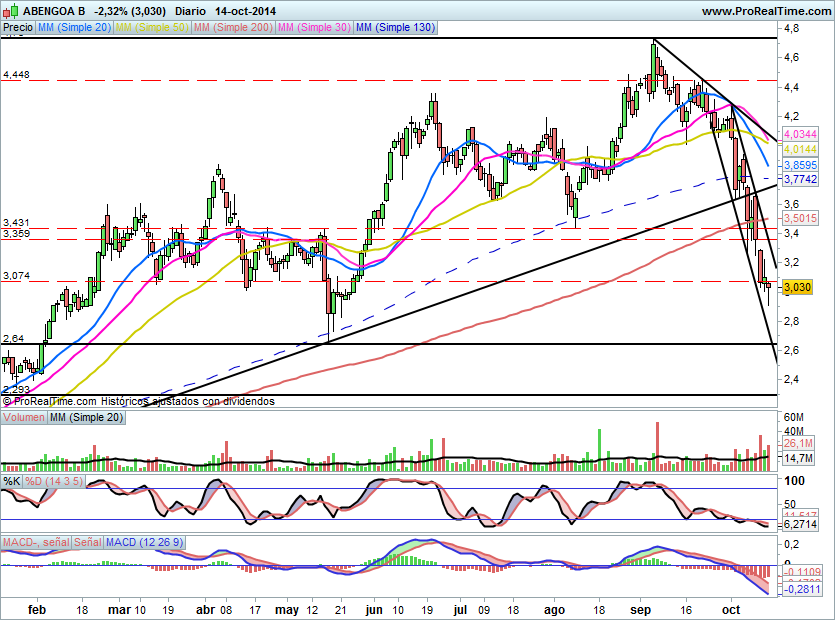Screen dimensions: 835x620
Task: Click the sep label on time axis
Action: point(641,610)
